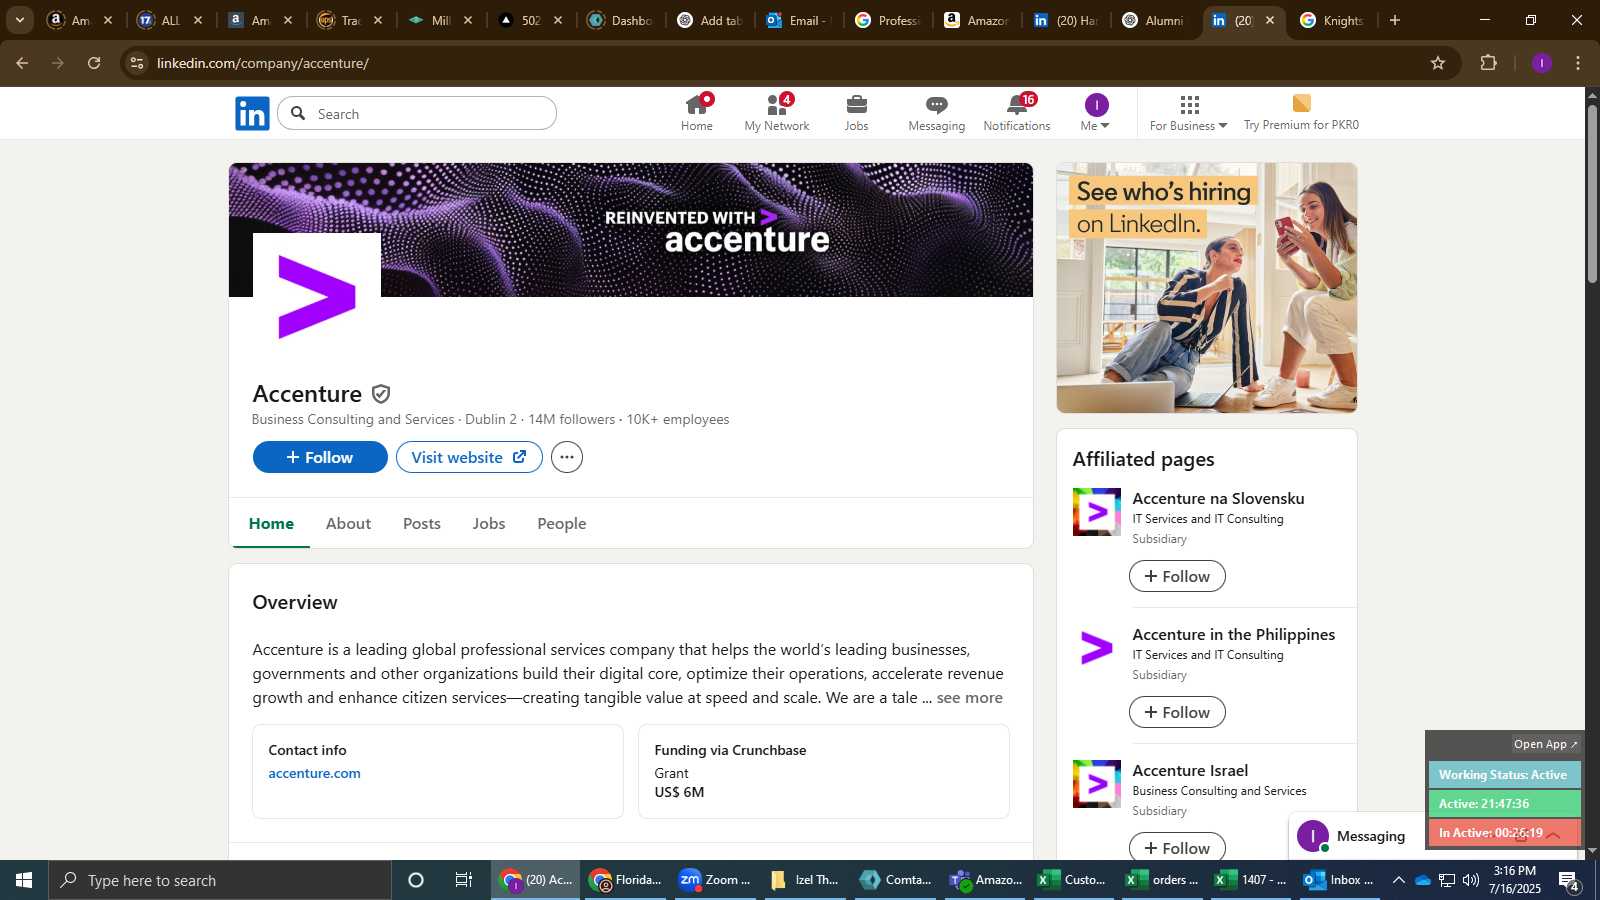Viewport: 1600px width, 900px height.
Task: Switch to the Dashboard browser tab
Action: 620,20
